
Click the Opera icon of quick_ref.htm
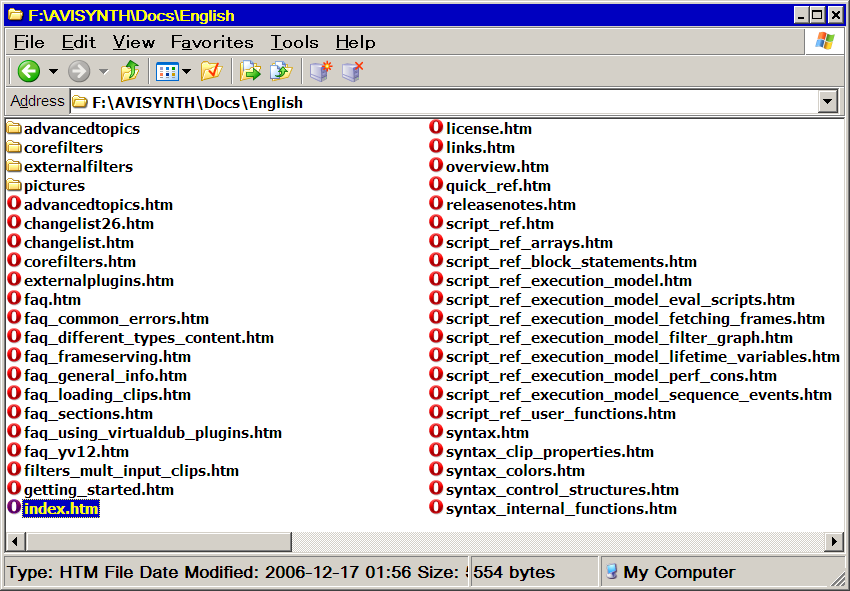(436, 184)
